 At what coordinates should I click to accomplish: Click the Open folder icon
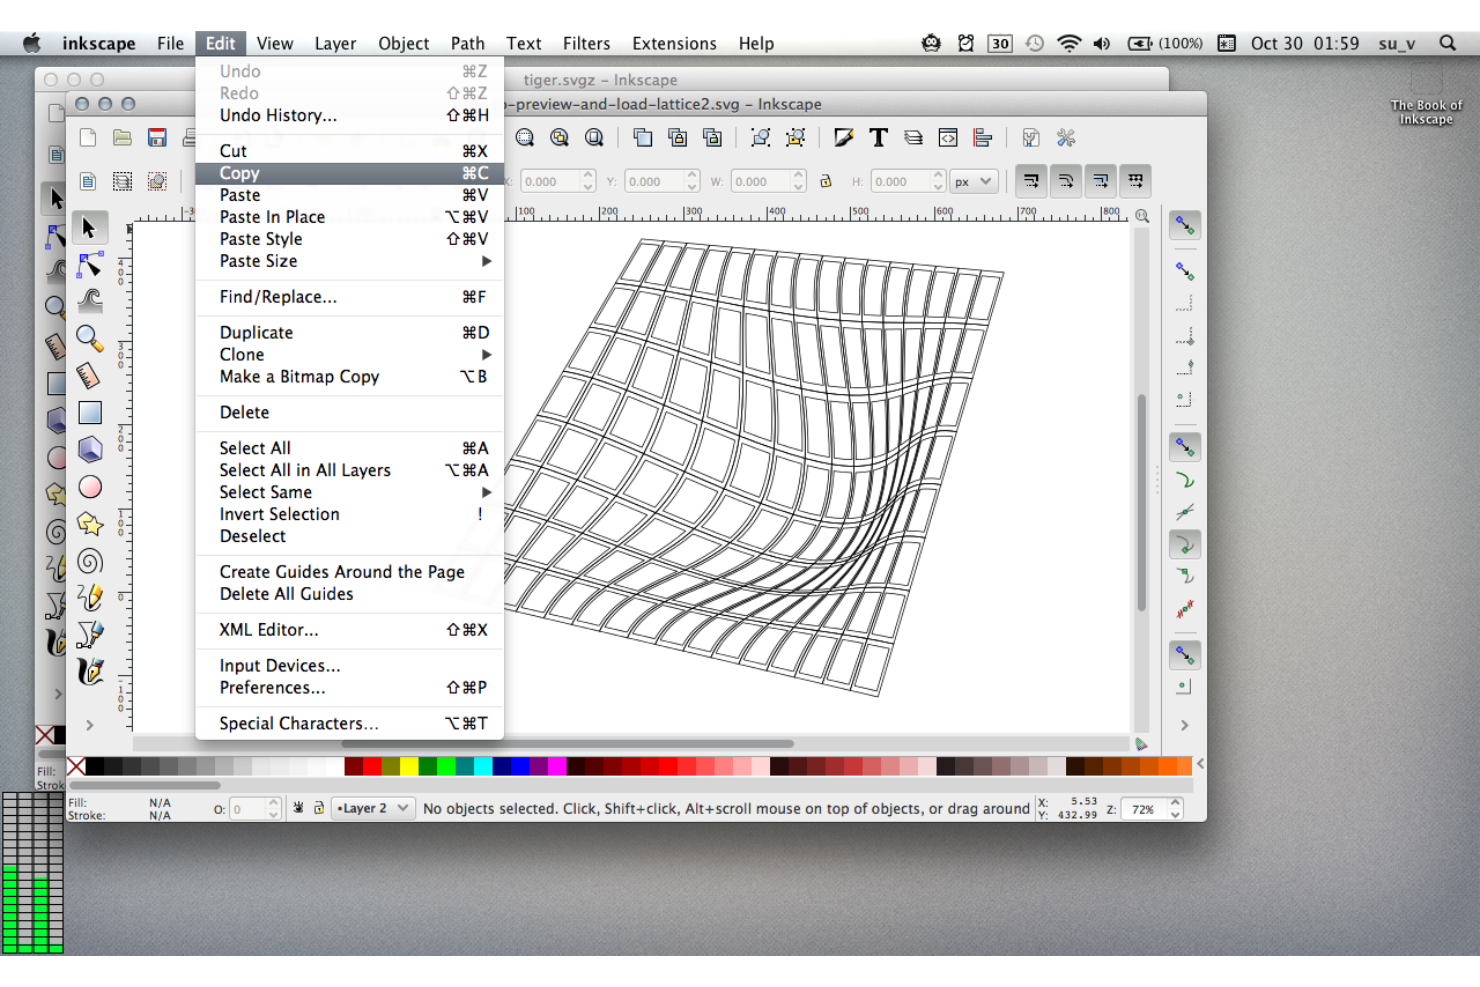tap(122, 138)
